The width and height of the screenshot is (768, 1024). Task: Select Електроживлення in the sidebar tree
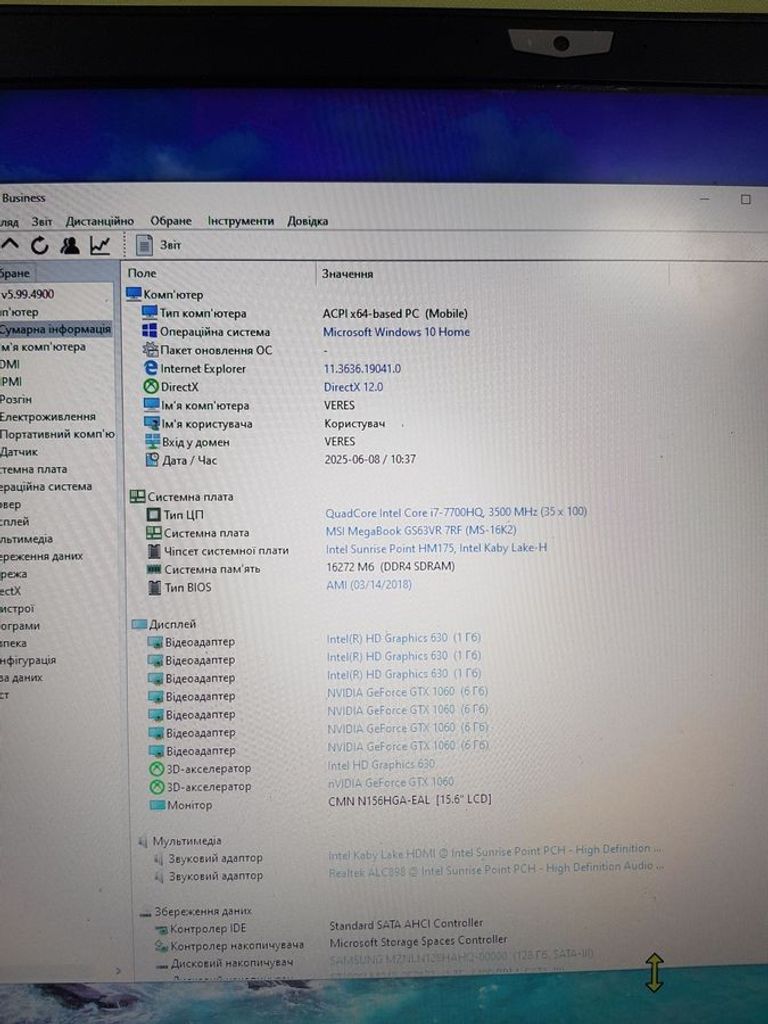(48, 417)
